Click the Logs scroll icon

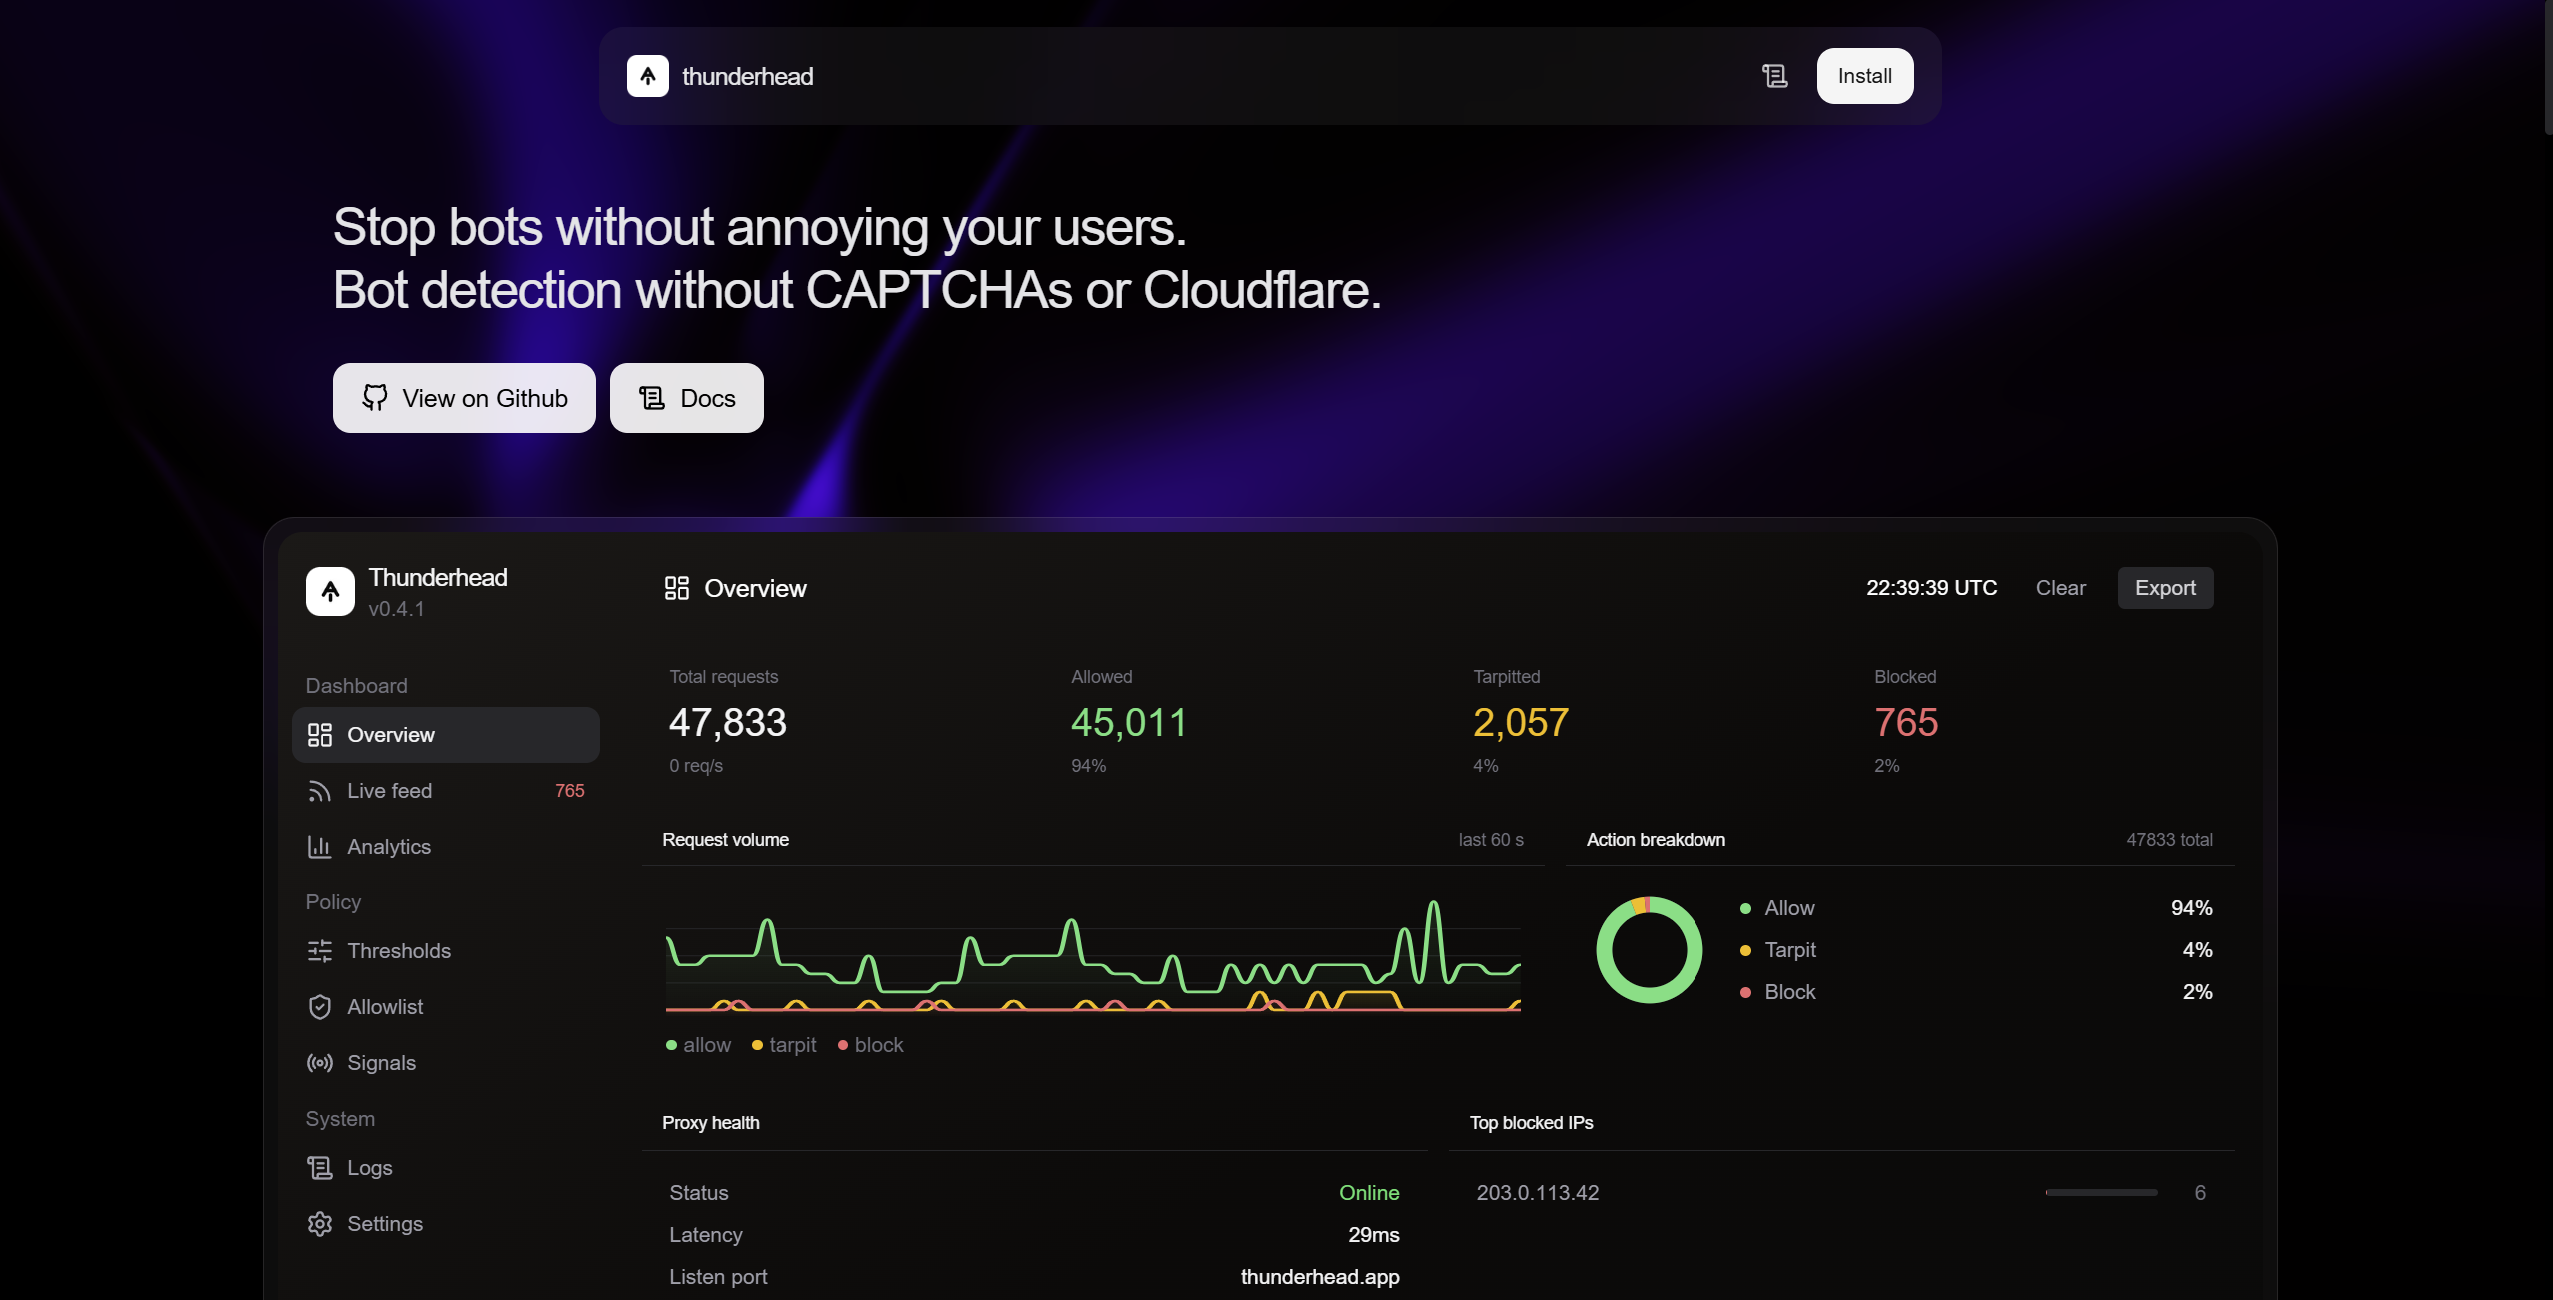320,1168
